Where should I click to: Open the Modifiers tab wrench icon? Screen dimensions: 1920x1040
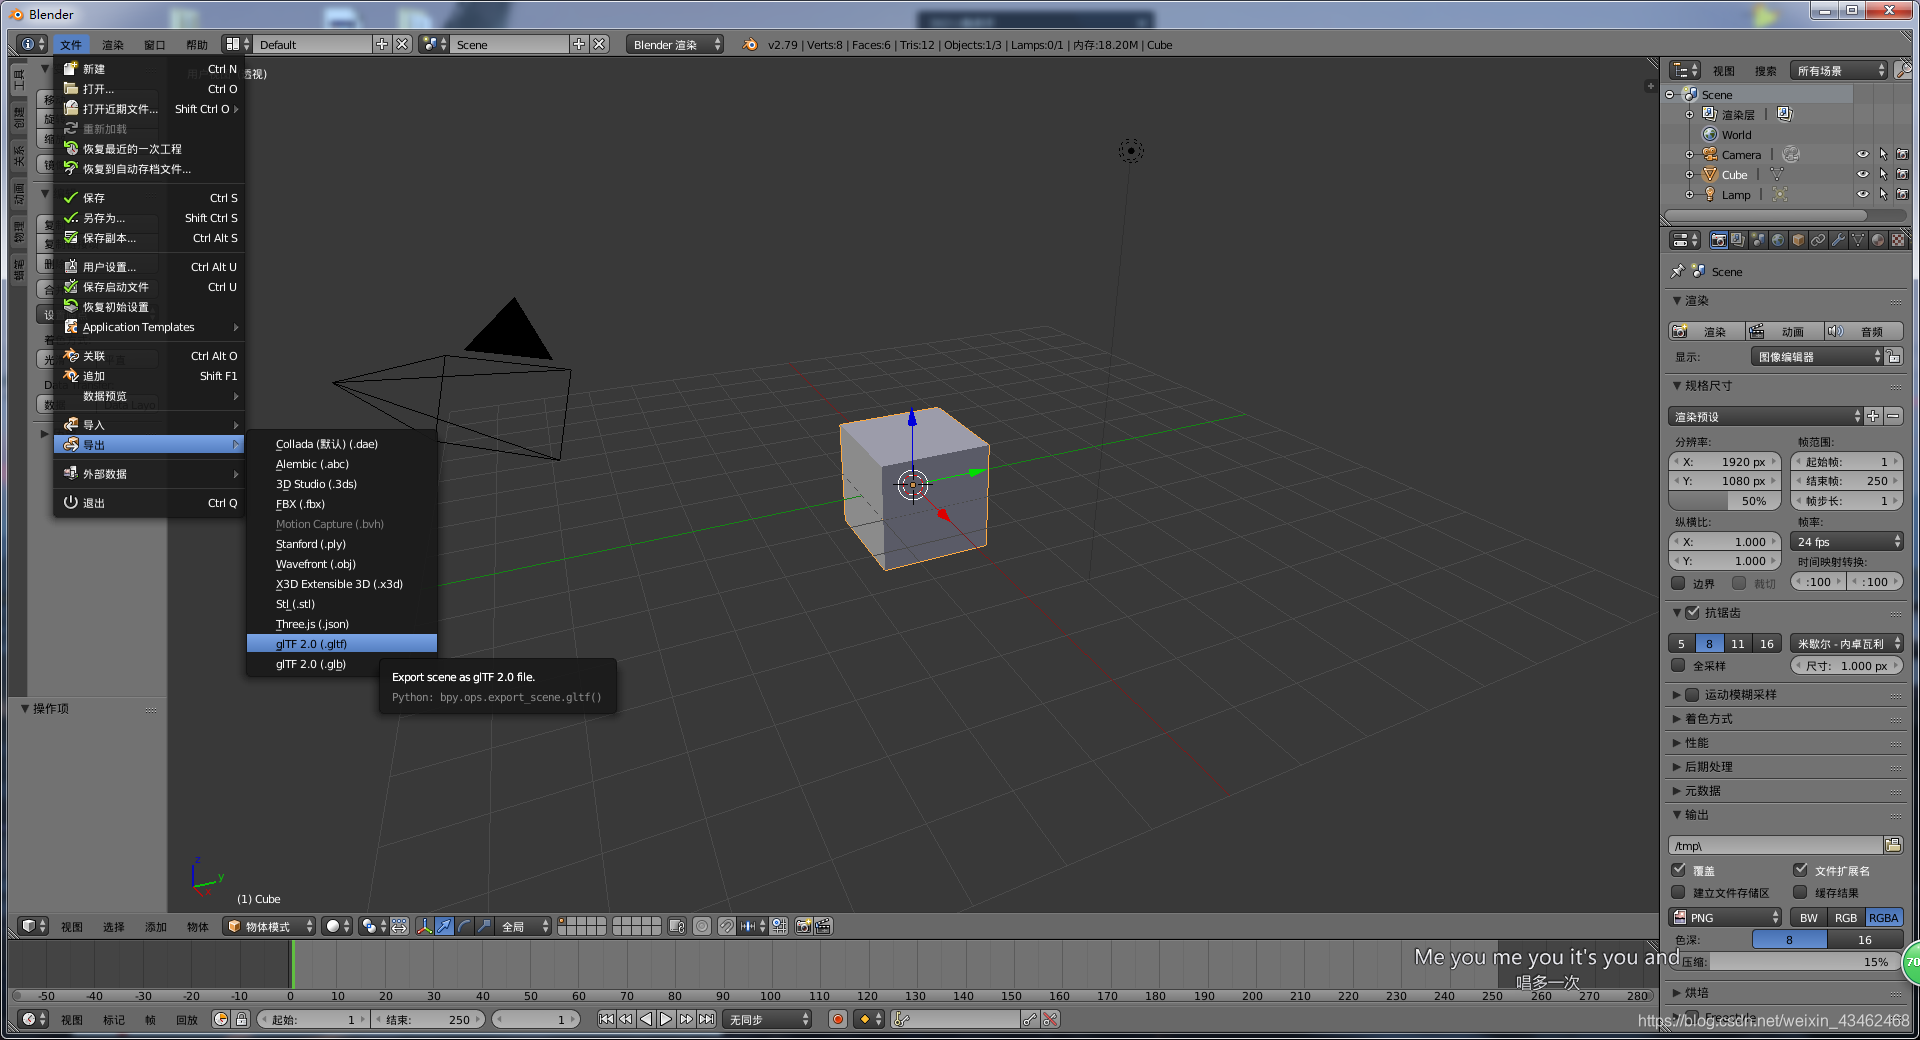pyautogui.click(x=1838, y=240)
